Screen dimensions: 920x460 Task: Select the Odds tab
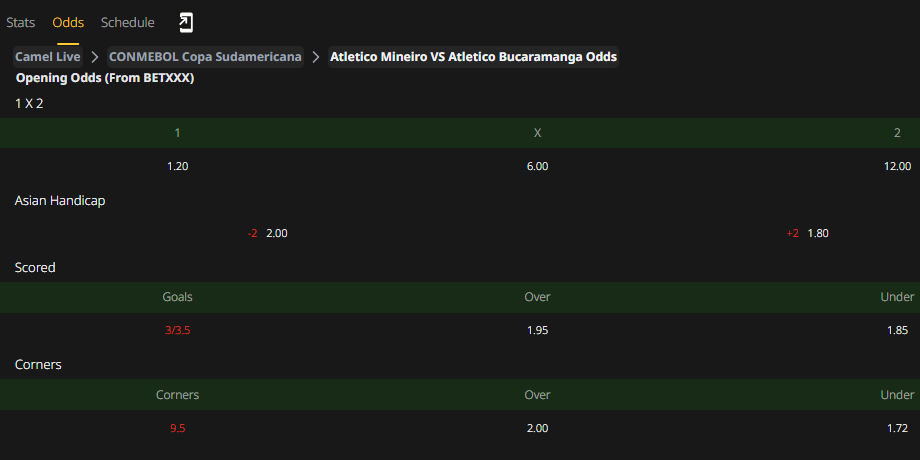coord(68,23)
